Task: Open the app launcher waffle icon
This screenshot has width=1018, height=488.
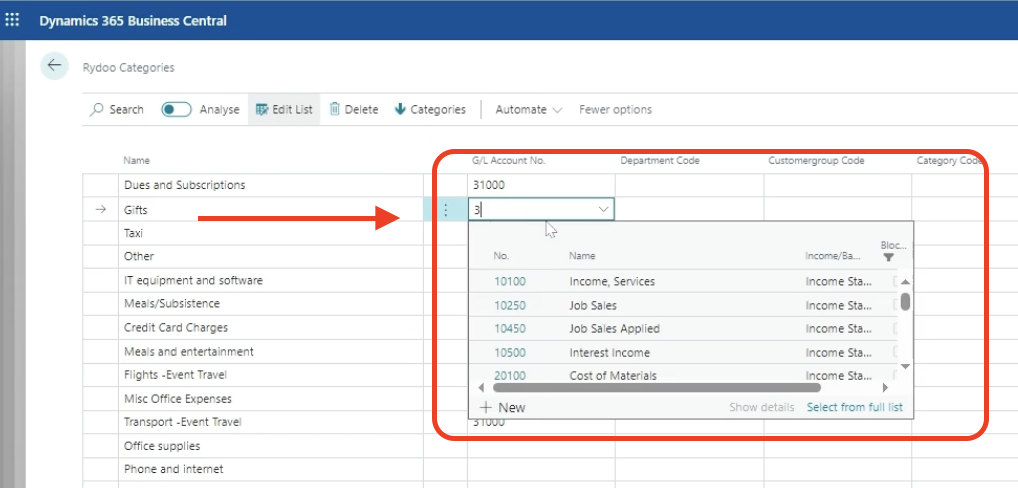Action: 12,20
